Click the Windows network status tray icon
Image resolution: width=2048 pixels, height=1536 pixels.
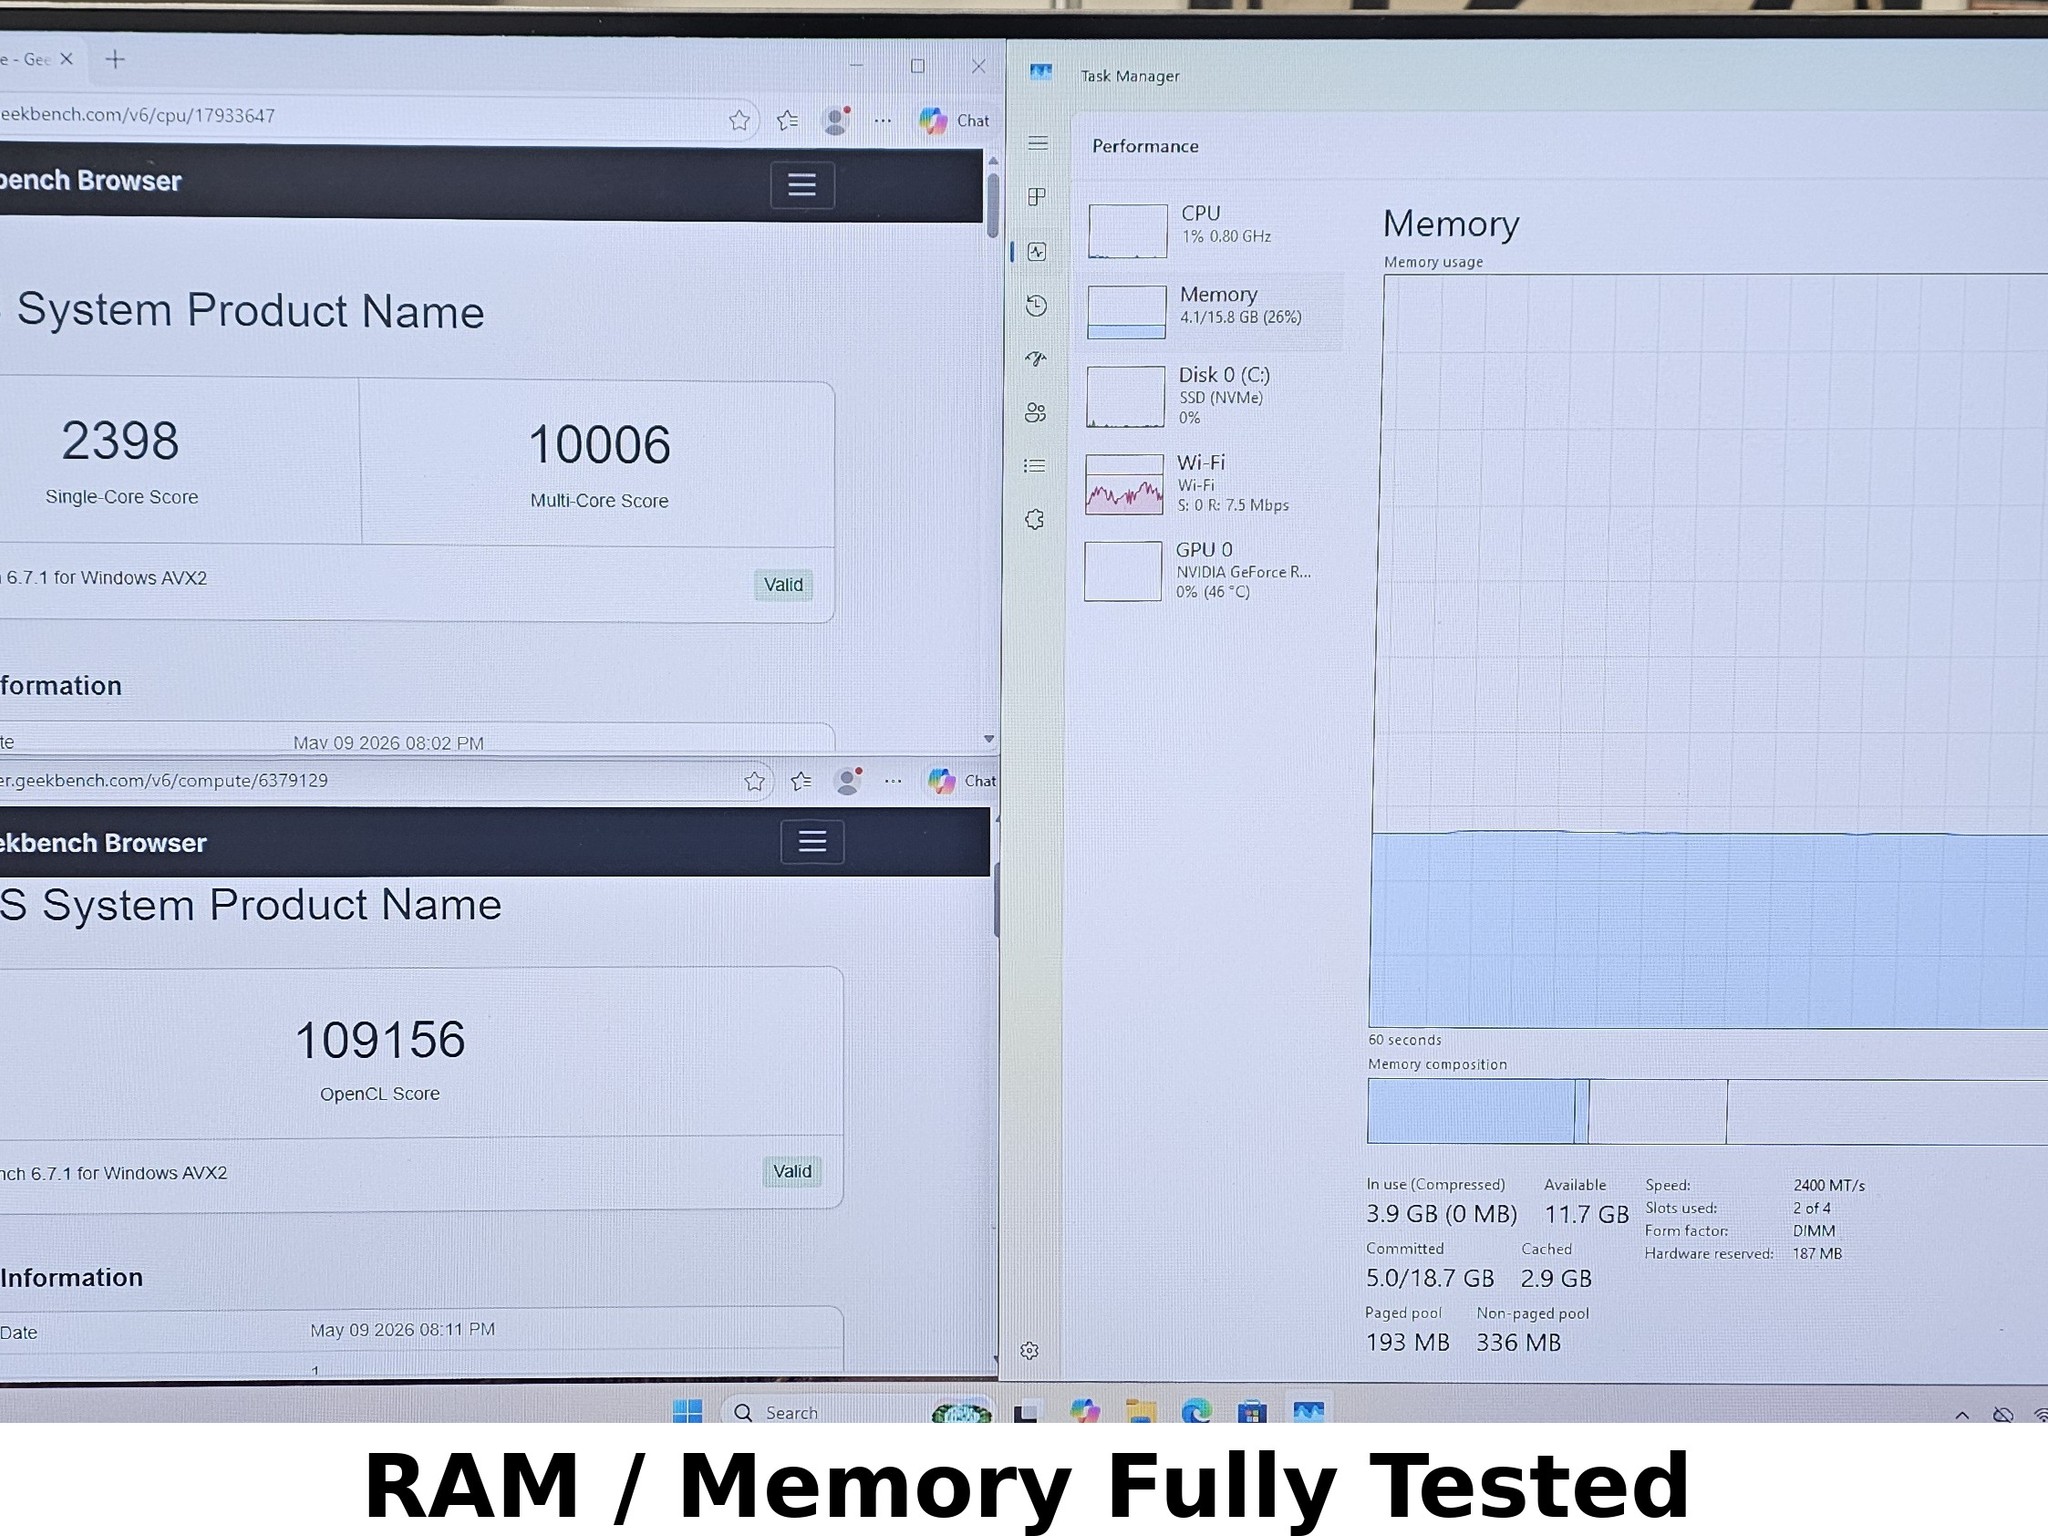(x=2040, y=1414)
